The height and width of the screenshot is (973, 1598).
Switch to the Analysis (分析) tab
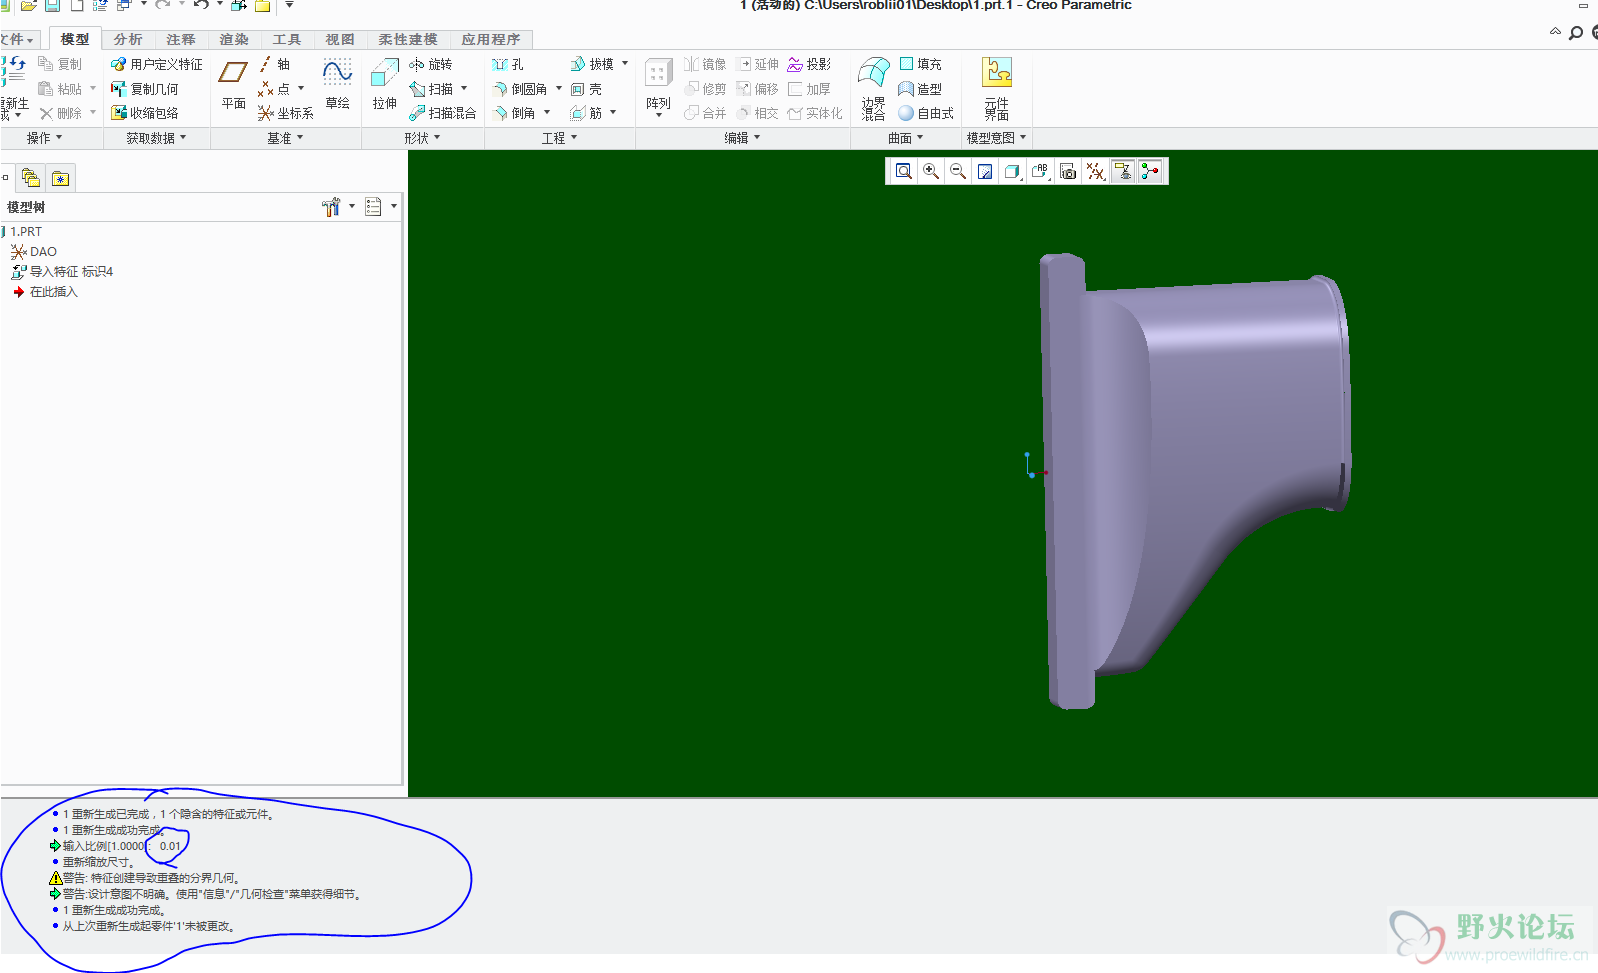128,39
